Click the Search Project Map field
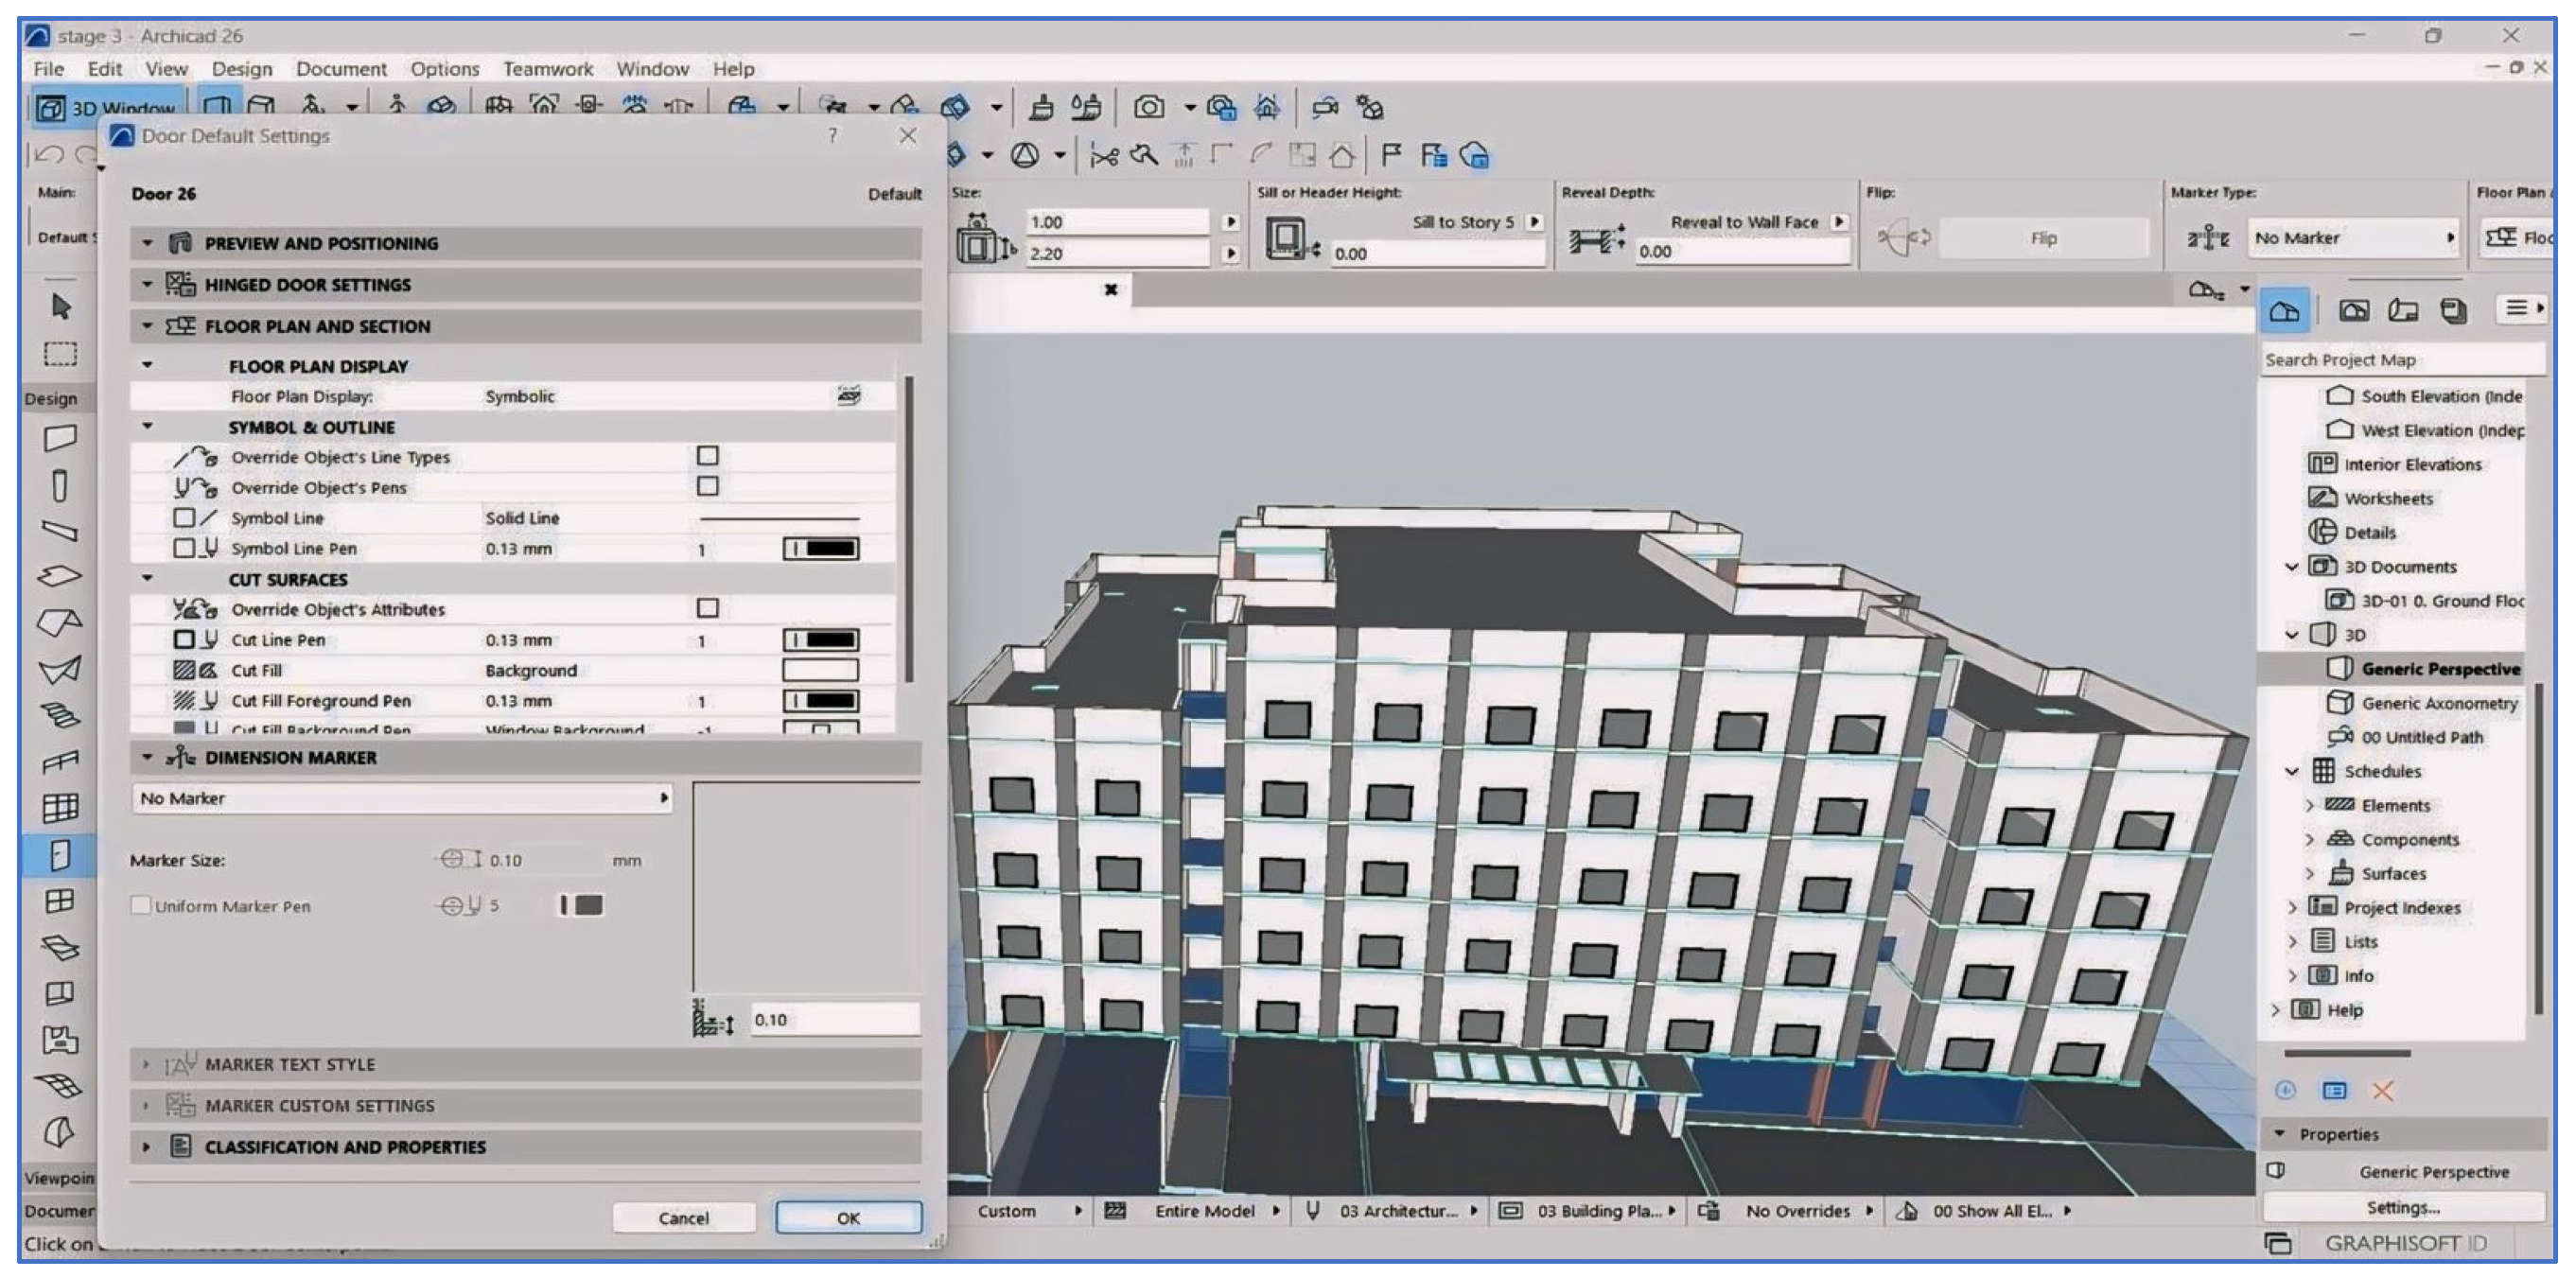Viewport: 2576px width, 1278px height. coord(2403,360)
